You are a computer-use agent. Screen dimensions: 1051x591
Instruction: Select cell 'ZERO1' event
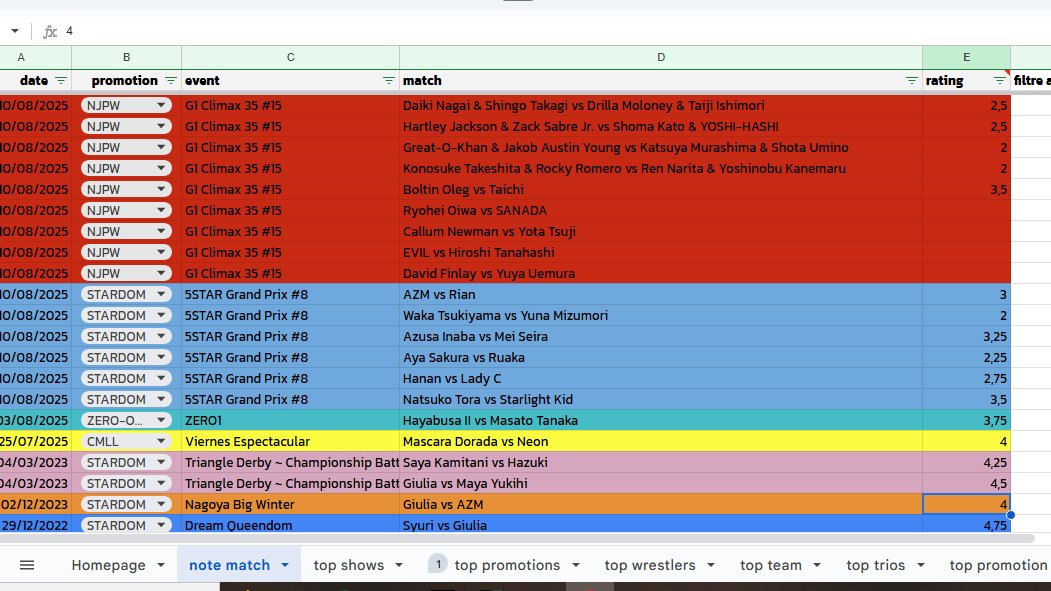[290, 420]
